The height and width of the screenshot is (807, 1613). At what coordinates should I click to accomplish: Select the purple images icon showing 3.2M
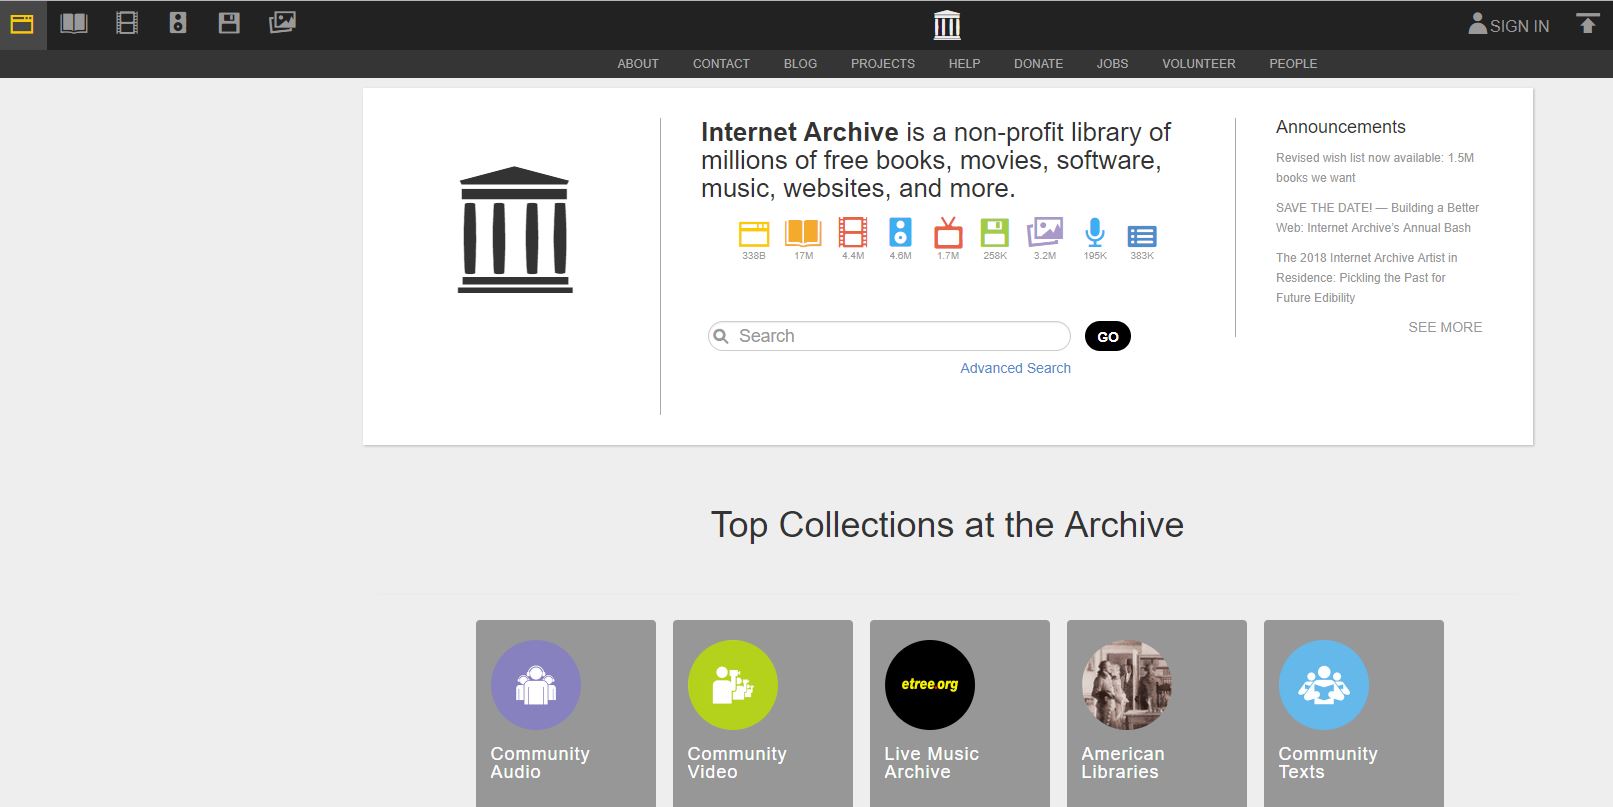click(1044, 234)
